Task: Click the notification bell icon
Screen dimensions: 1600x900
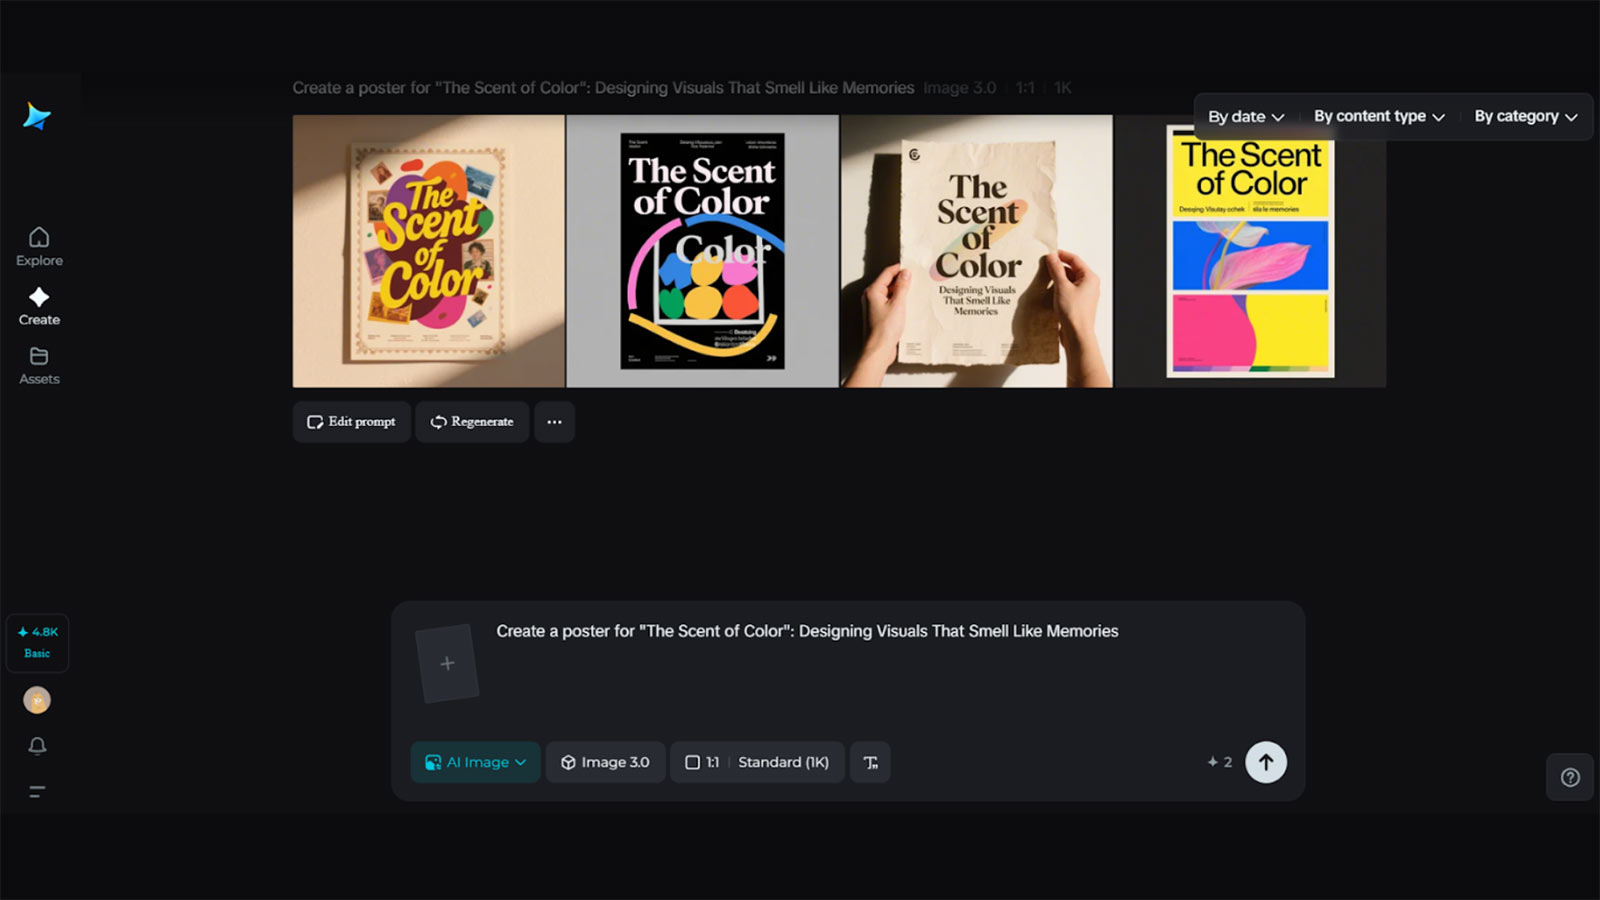Action: point(37,745)
